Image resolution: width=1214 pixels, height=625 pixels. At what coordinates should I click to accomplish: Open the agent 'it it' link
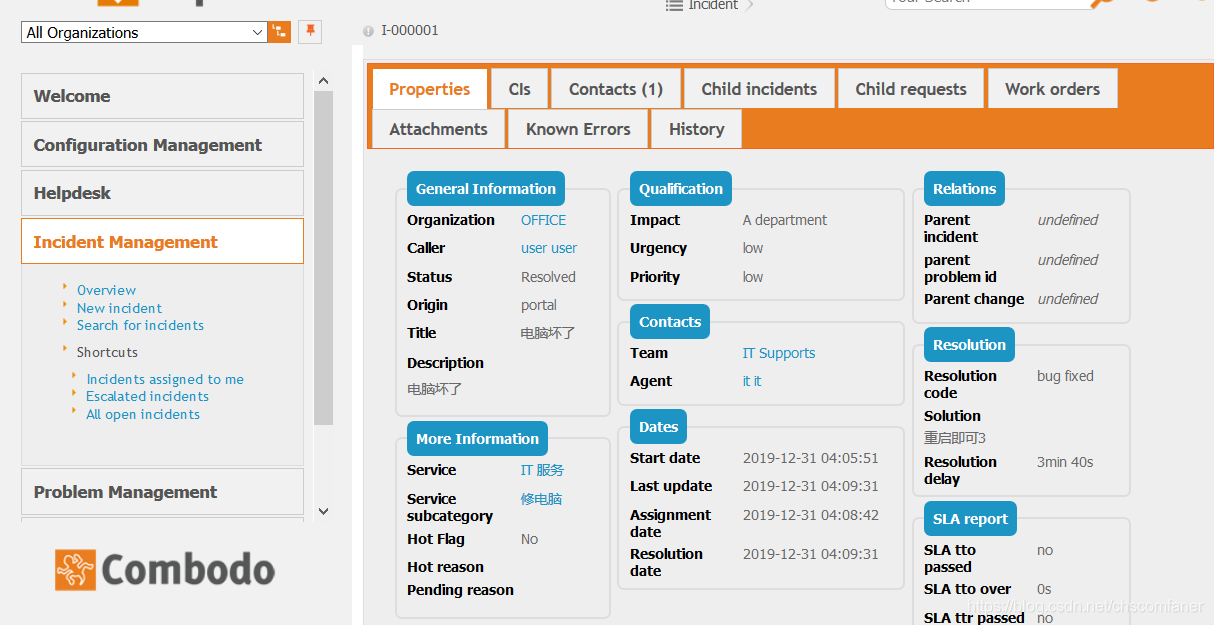[752, 381]
